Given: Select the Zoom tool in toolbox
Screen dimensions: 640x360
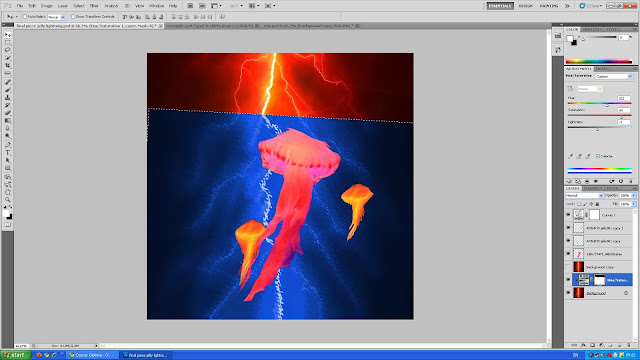Looking at the screenshot, I should [x=8, y=200].
